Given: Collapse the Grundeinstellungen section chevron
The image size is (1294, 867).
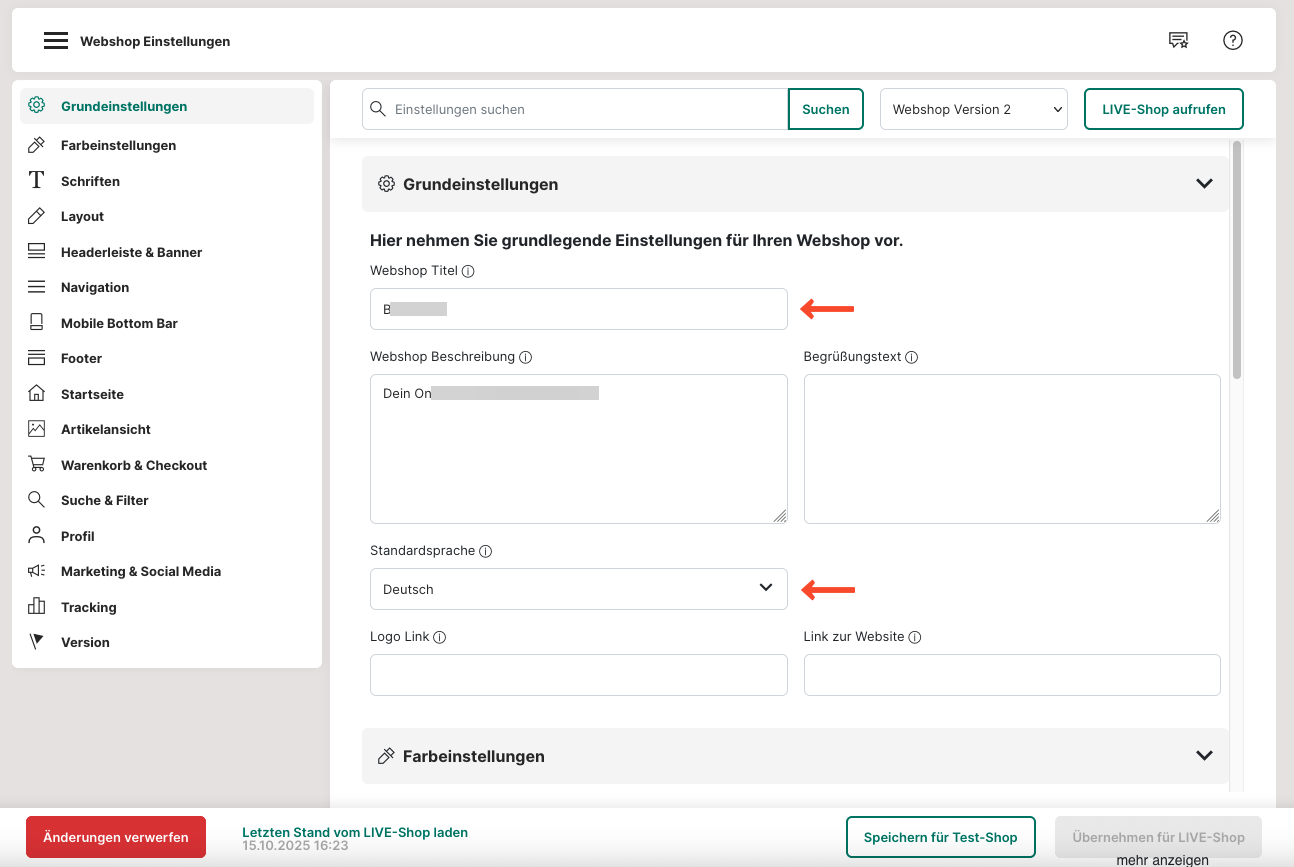Looking at the screenshot, I should [x=1204, y=184].
